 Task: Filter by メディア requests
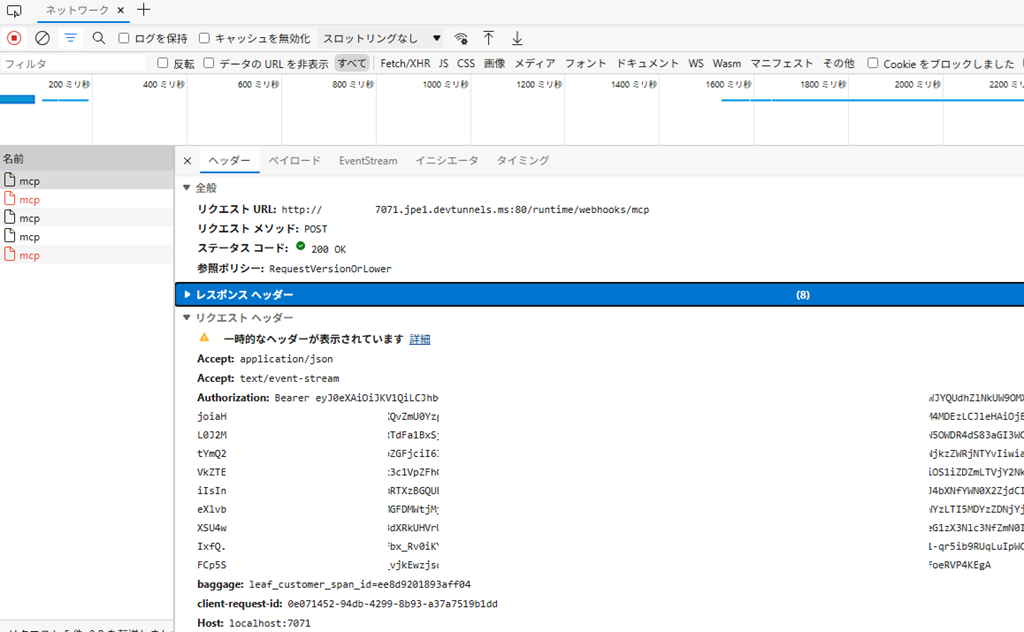(x=535, y=63)
